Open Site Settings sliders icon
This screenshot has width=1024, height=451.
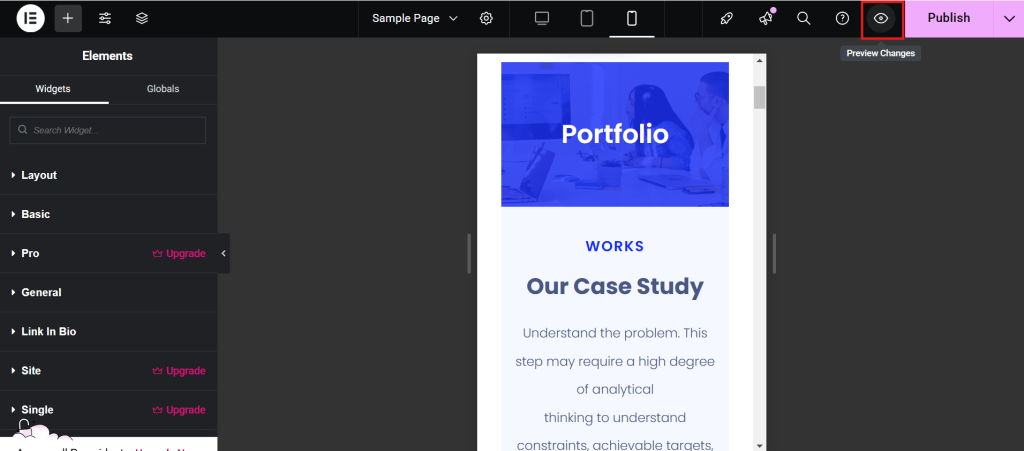click(x=105, y=18)
